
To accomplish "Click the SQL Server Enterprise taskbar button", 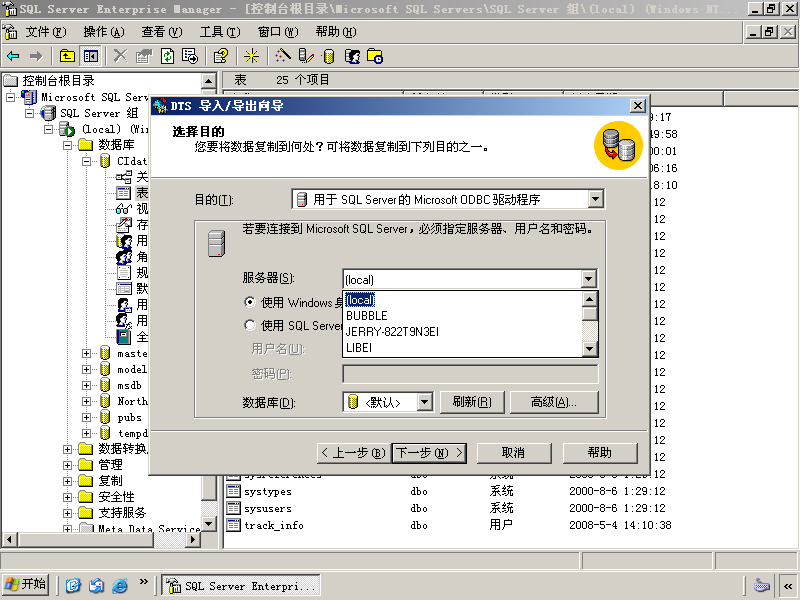I will [x=241, y=585].
